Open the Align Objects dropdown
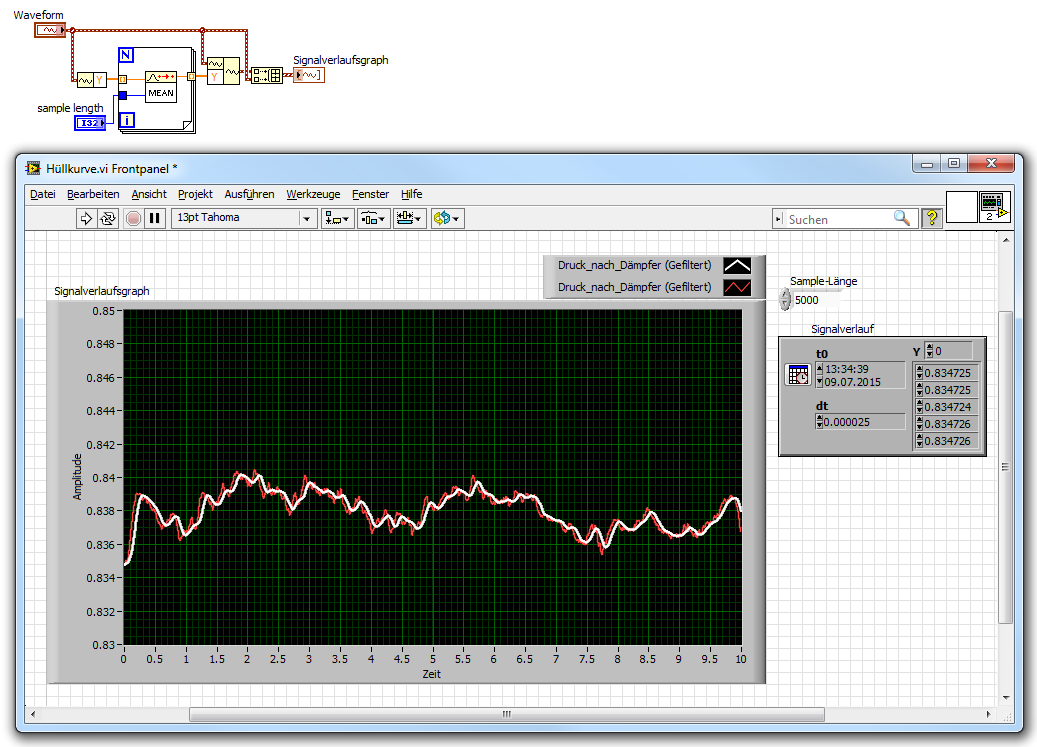Screen dimensions: 1037x747 click(x=337, y=218)
